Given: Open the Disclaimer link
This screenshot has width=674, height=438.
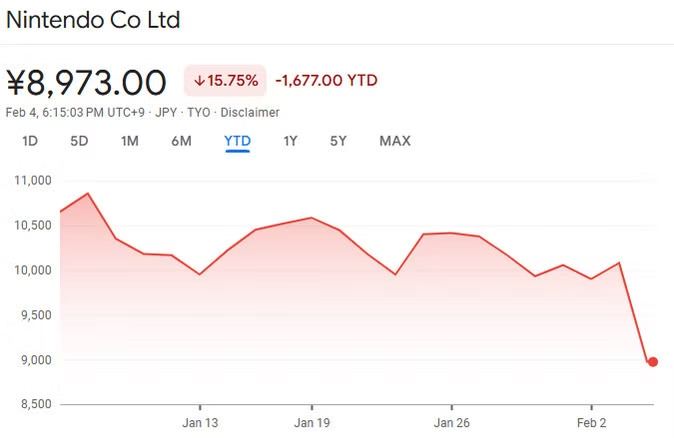Looking at the screenshot, I should click(x=250, y=113).
